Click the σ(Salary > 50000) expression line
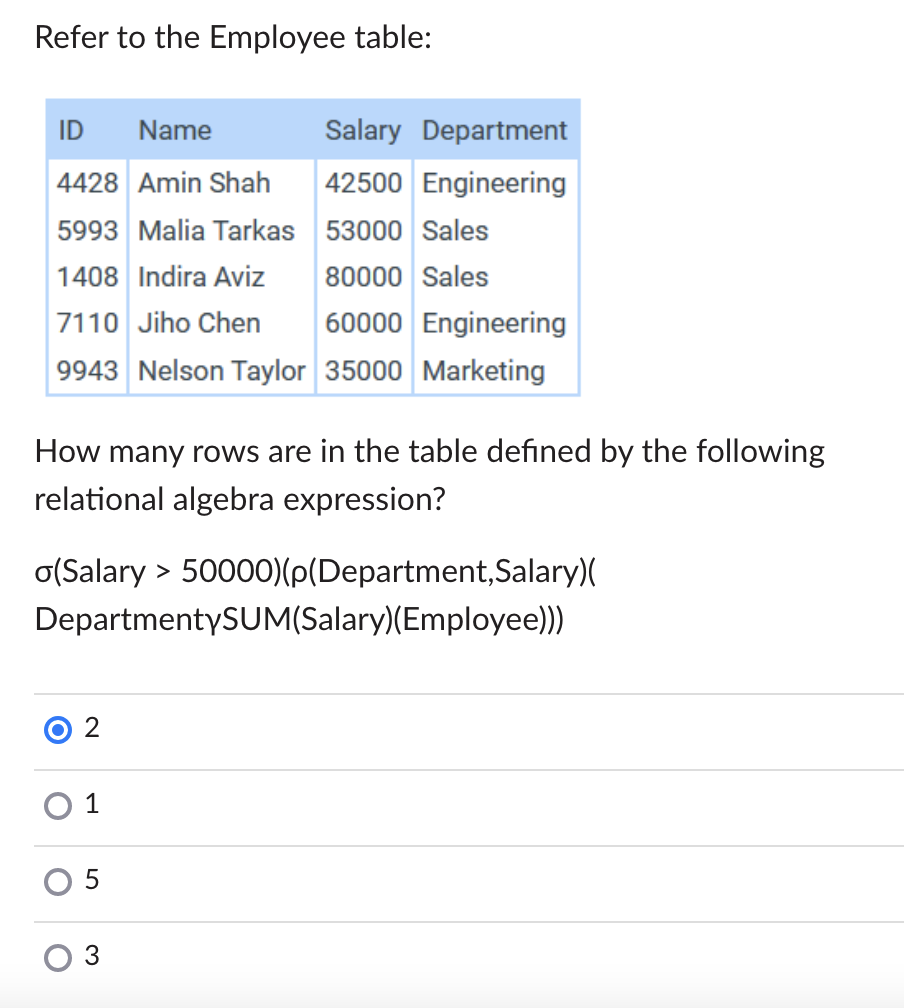The width and height of the screenshot is (904, 1008). tap(317, 572)
